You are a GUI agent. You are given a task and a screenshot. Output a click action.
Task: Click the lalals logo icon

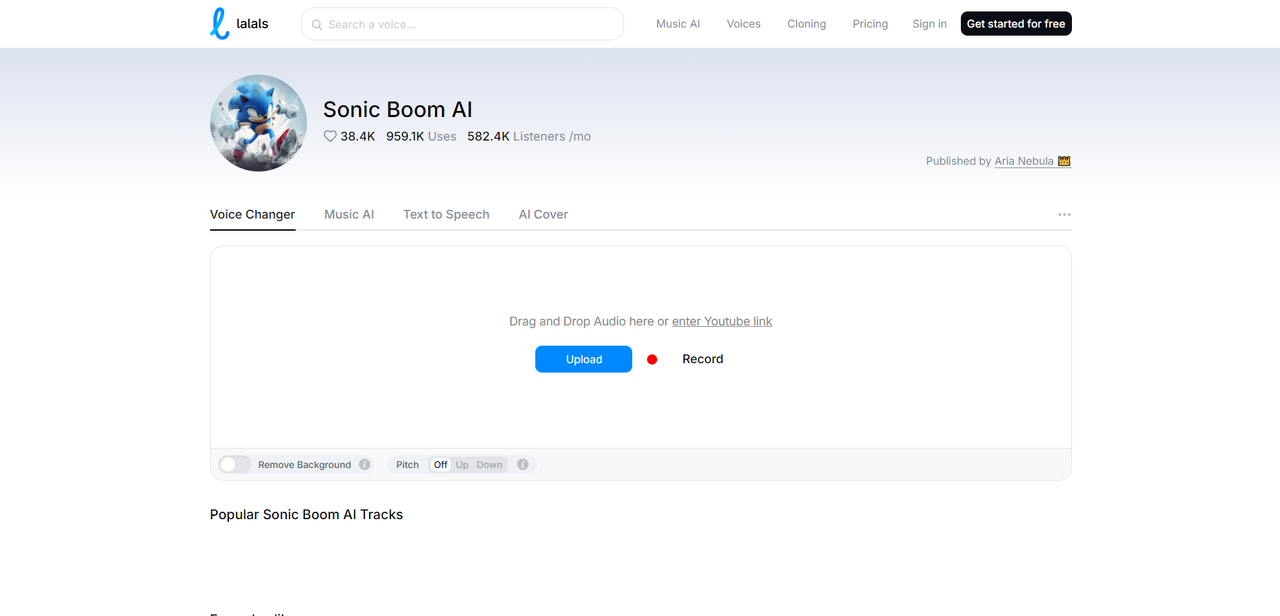pos(220,24)
